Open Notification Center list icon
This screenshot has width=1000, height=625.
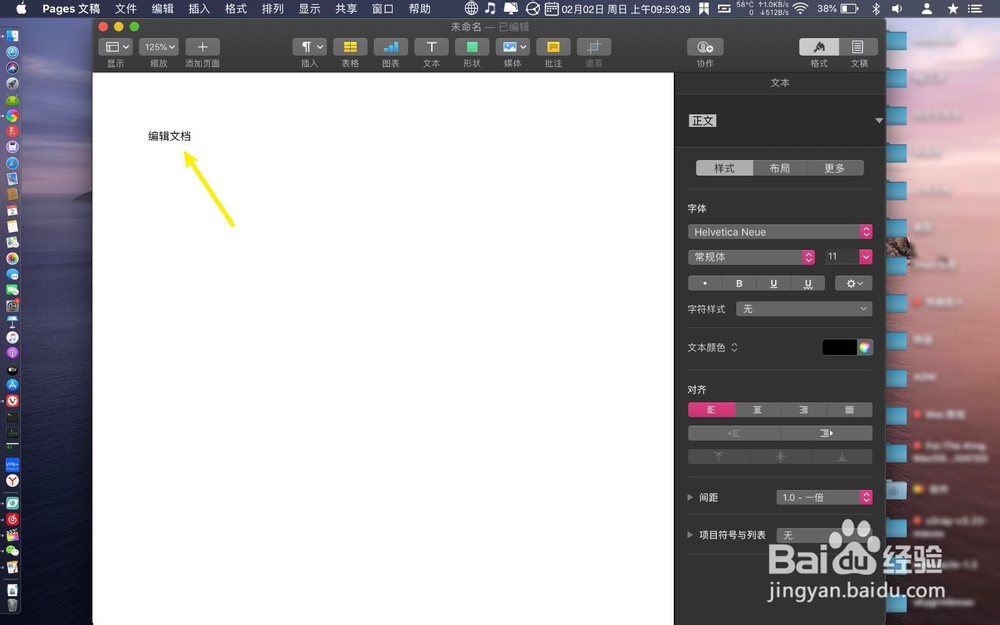point(974,8)
